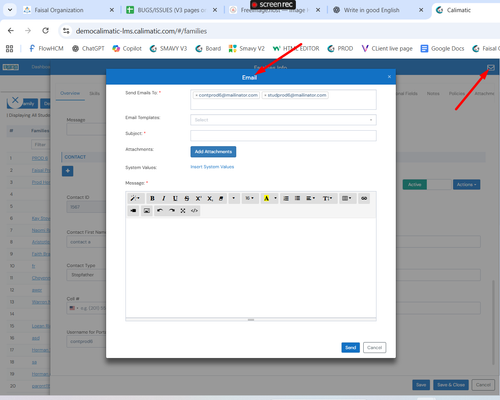Image resolution: width=500 pixels, height=400 pixels.
Task: Open text color picker dropdown arrow
Action: [275, 198]
